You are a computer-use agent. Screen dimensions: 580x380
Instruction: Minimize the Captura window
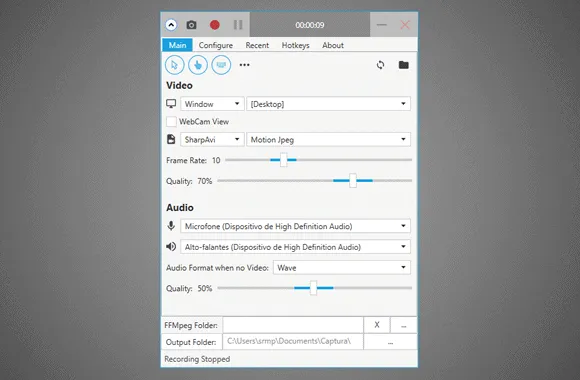(382, 25)
